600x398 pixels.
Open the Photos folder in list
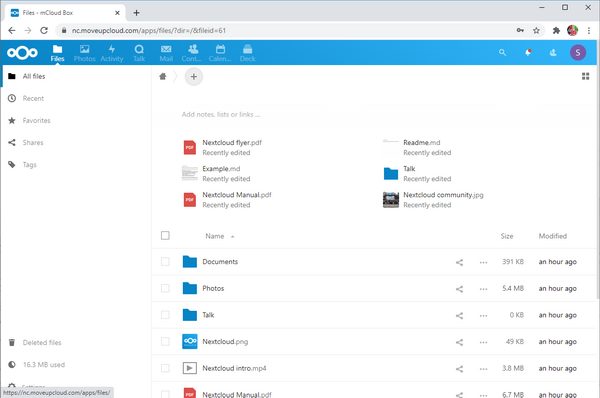213,288
